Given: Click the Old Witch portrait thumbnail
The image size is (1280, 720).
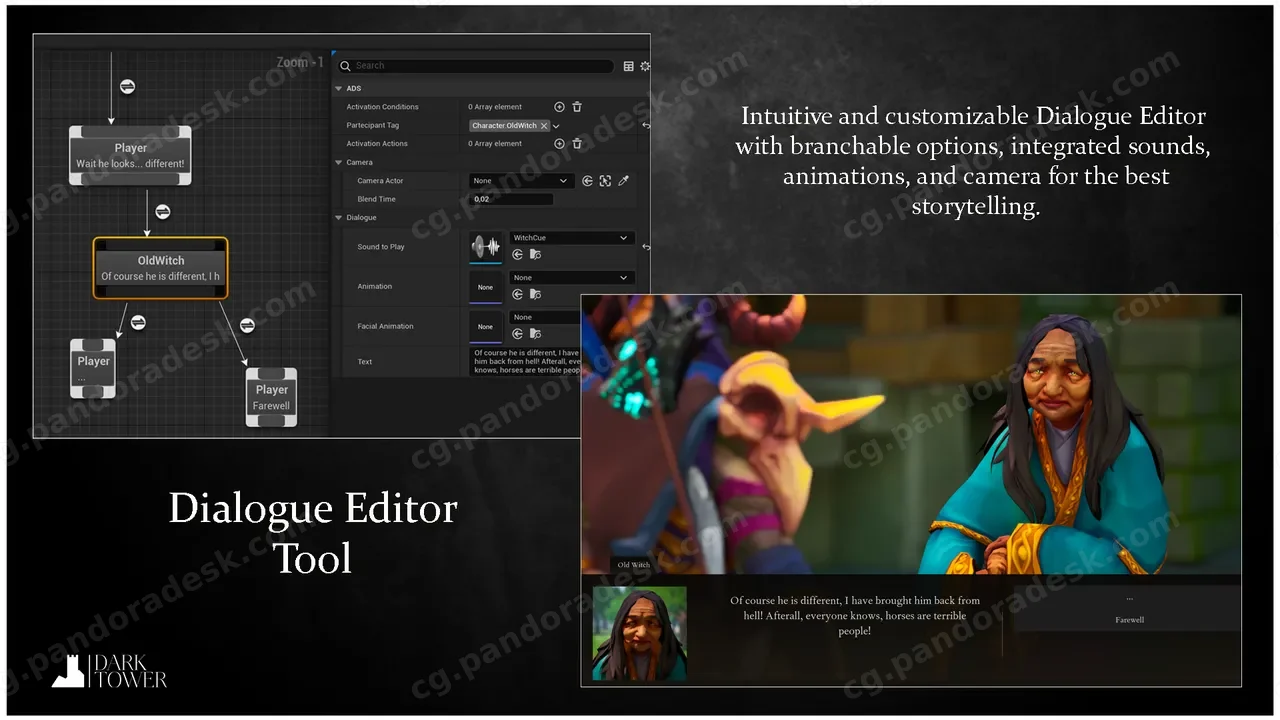Looking at the screenshot, I should pyautogui.click(x=640, y=634).
